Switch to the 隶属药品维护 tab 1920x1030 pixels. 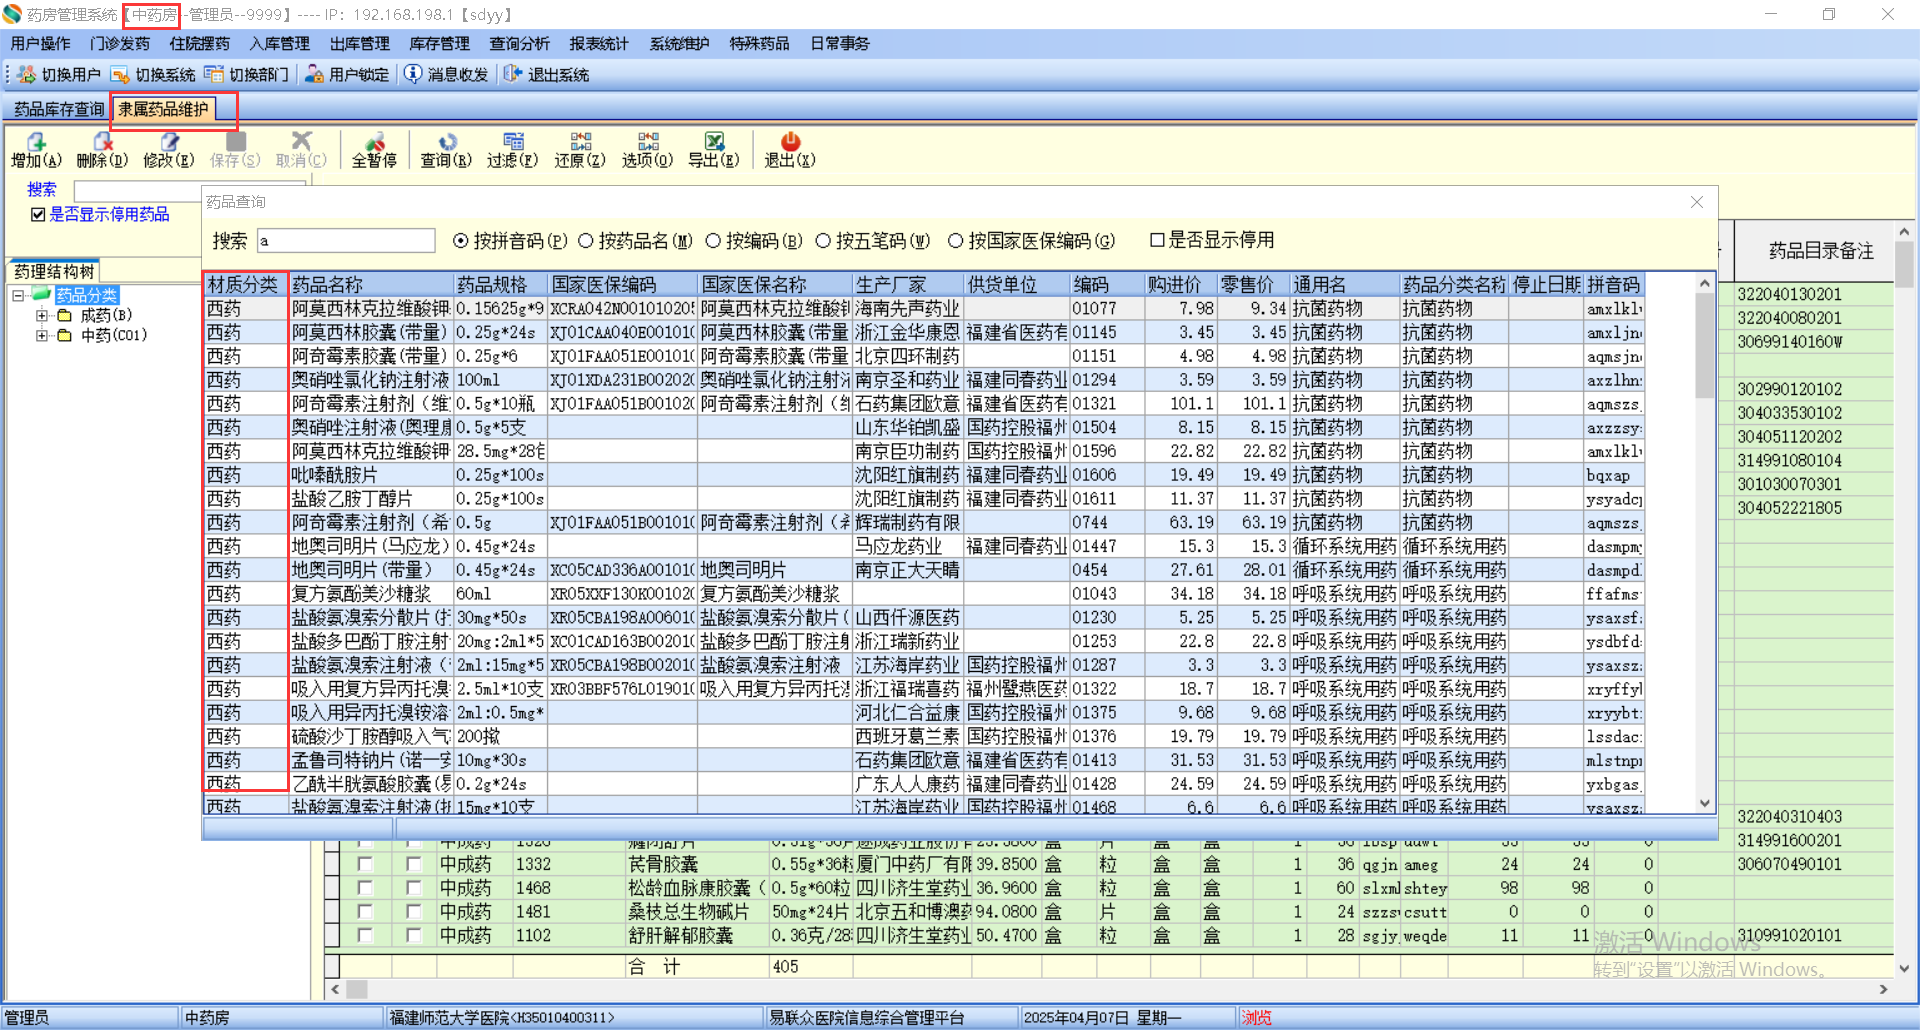tap(164, 109)
